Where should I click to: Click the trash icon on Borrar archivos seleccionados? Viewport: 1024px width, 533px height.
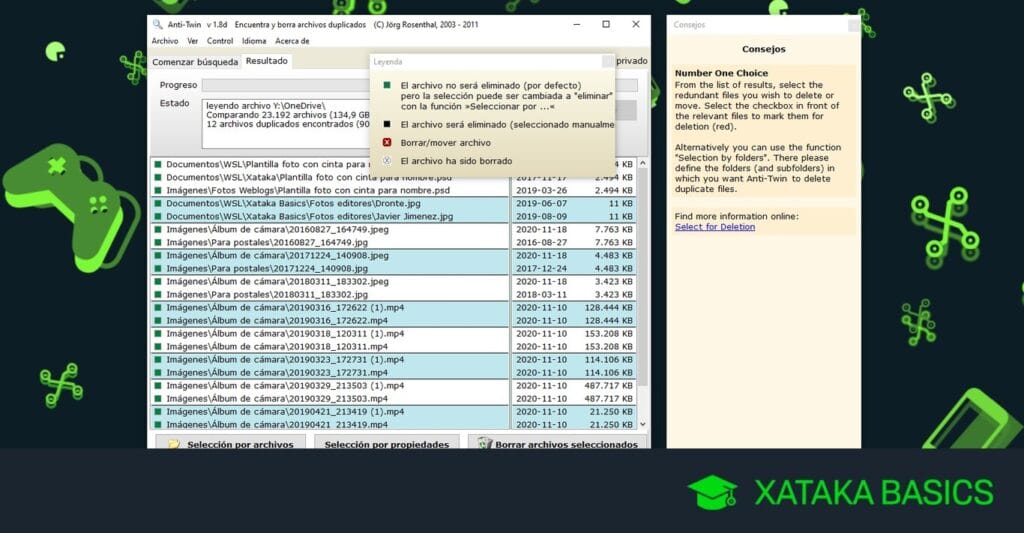click(x=484, y=444)
